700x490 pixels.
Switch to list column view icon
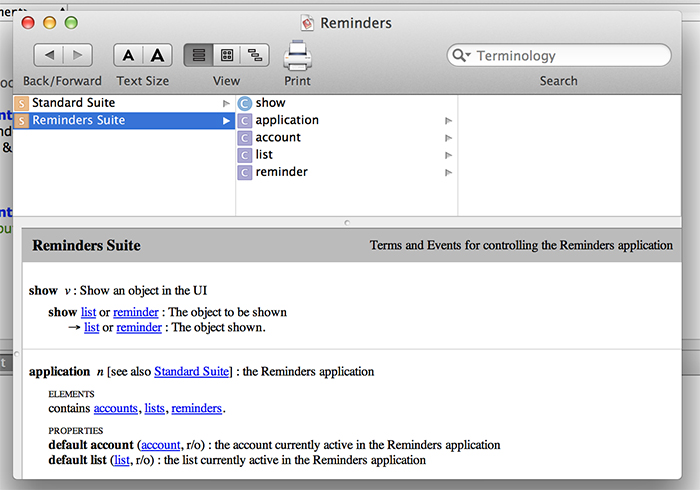point(198,55)
